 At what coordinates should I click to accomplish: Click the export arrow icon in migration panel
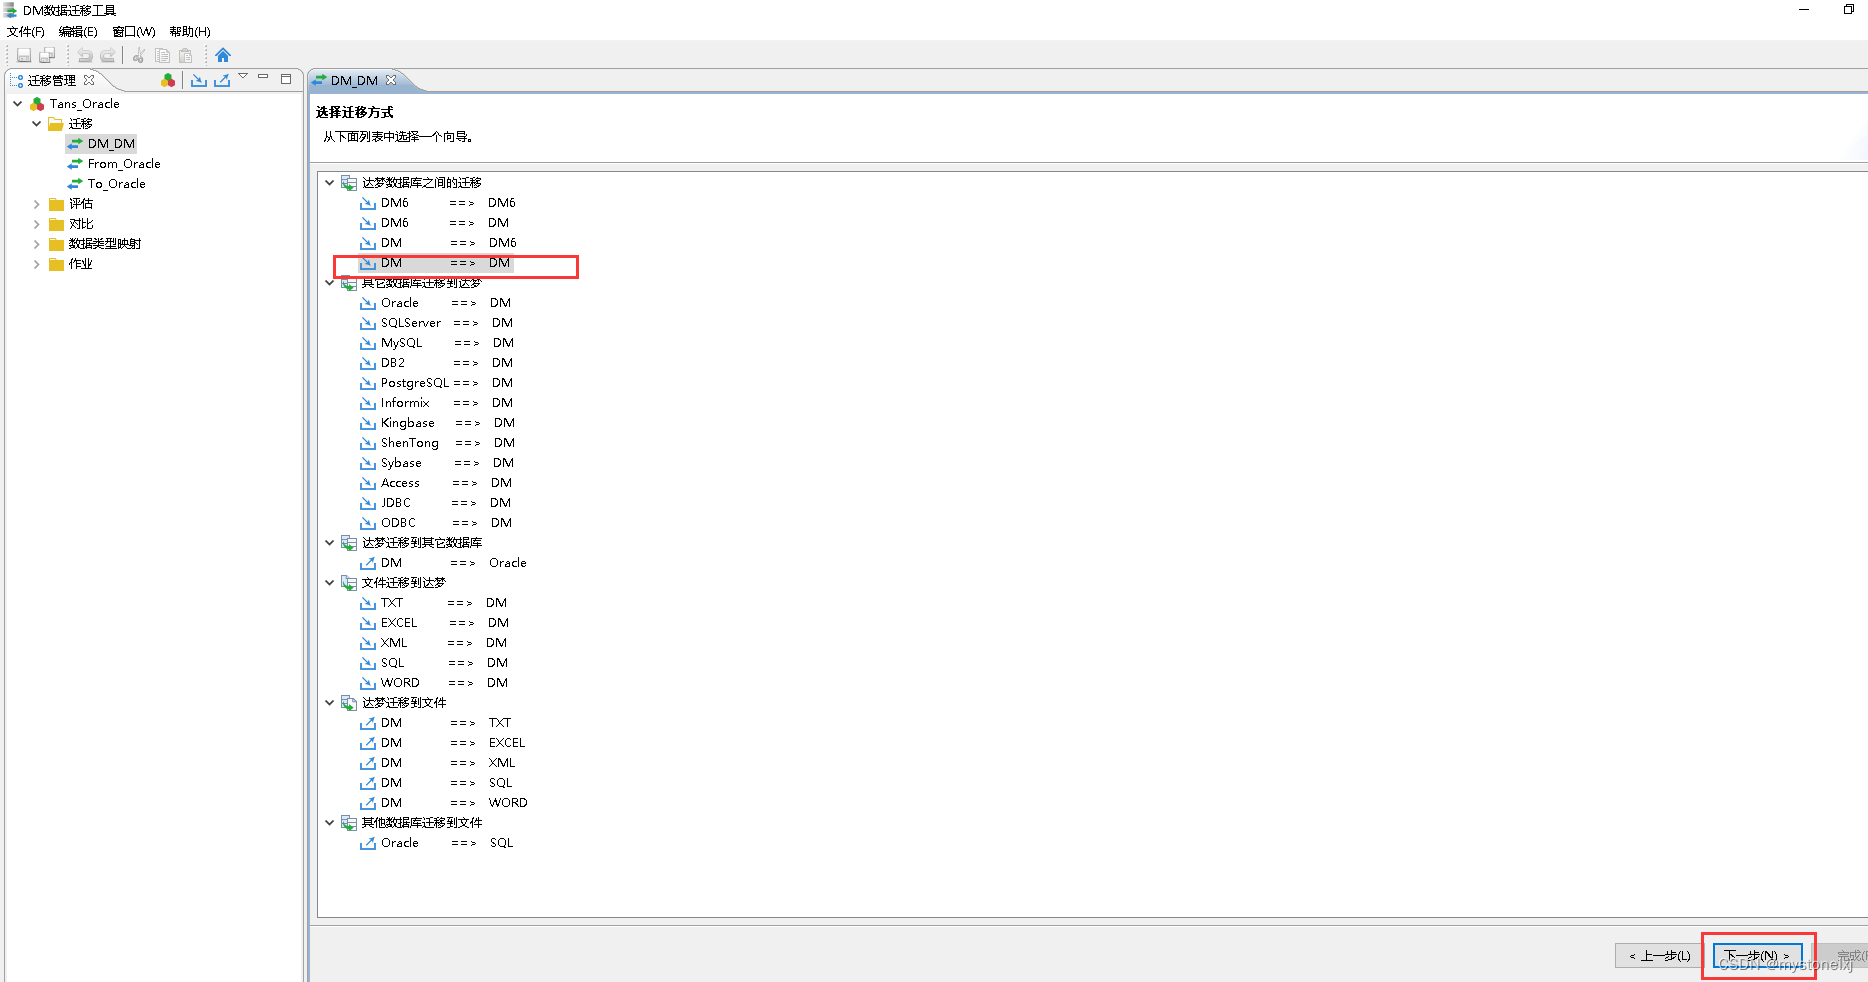click(222, 80)
